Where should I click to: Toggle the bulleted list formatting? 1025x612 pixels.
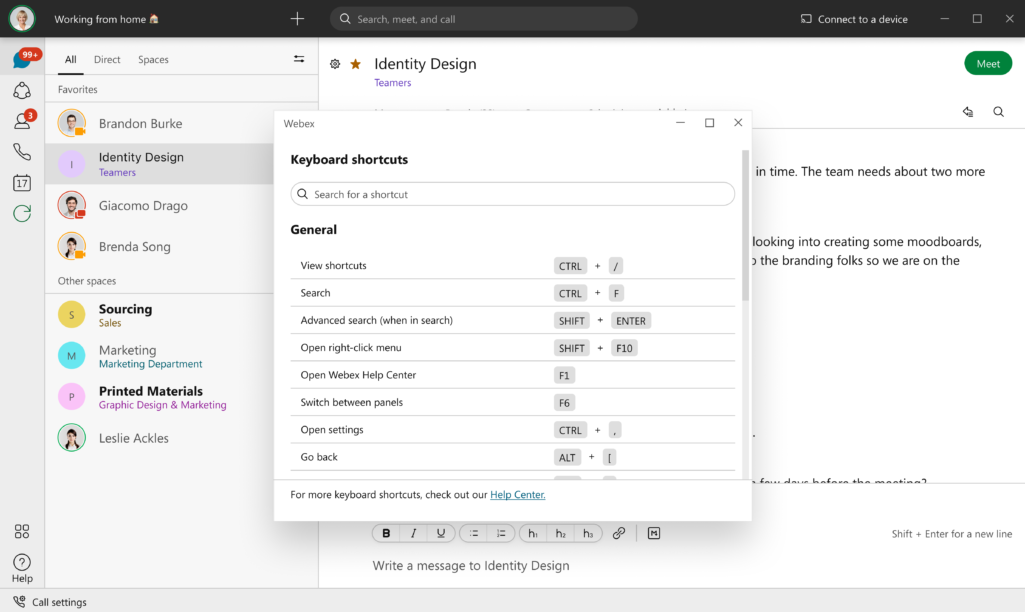click(473, 533)
